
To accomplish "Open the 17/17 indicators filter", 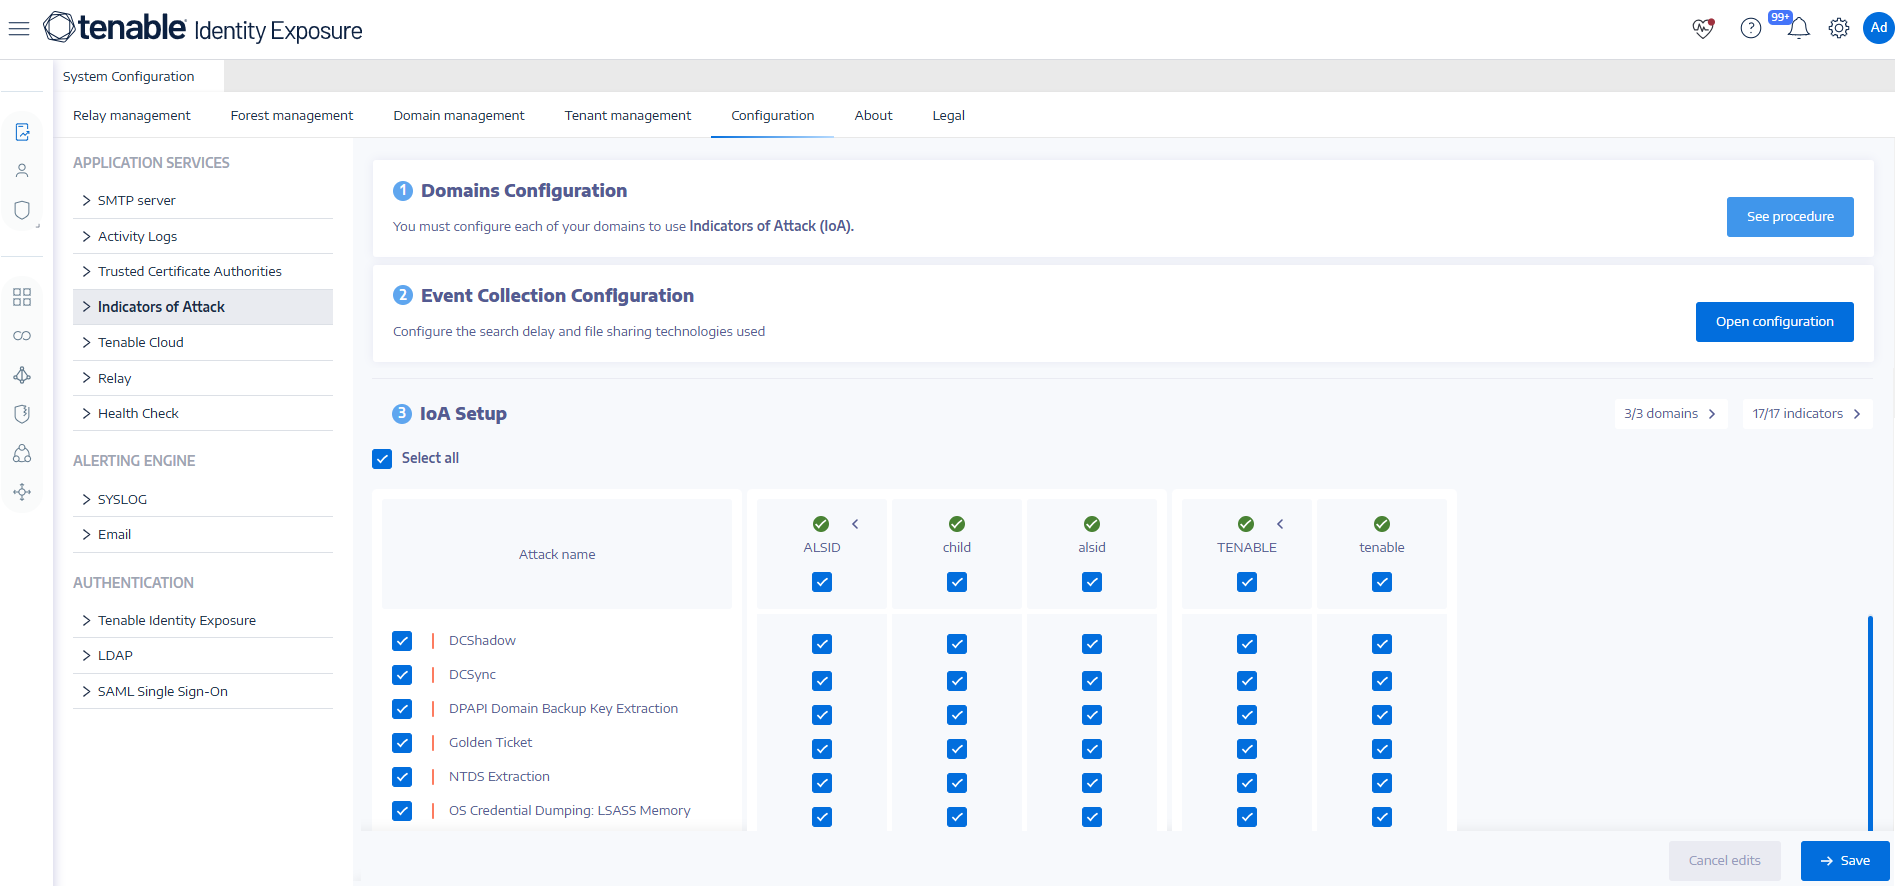I will point(1806,414).
